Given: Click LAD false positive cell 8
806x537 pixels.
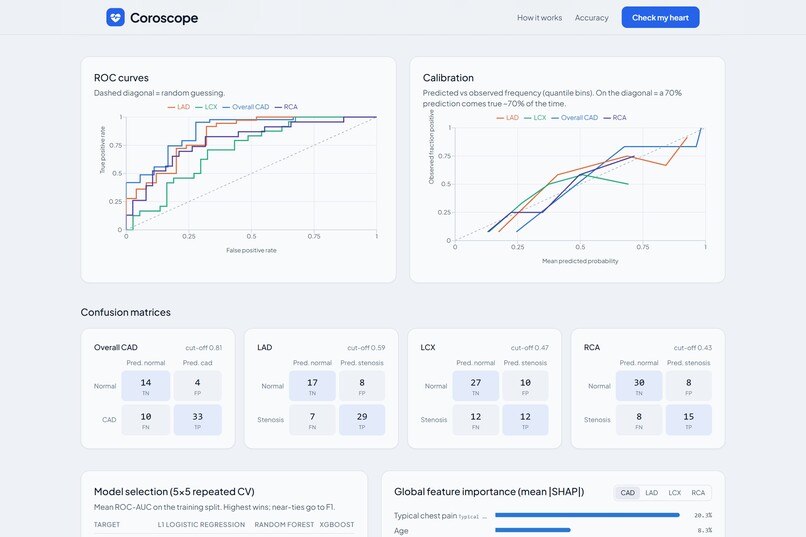Looking at the screenshot, I should pyautogui.click(x=362, y=386).
